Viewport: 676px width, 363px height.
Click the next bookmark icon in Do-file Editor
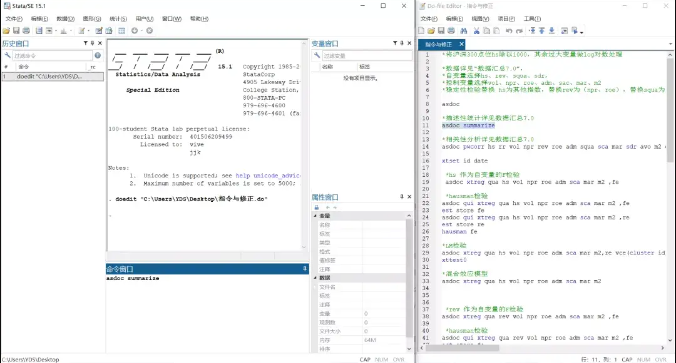[551, 31]
